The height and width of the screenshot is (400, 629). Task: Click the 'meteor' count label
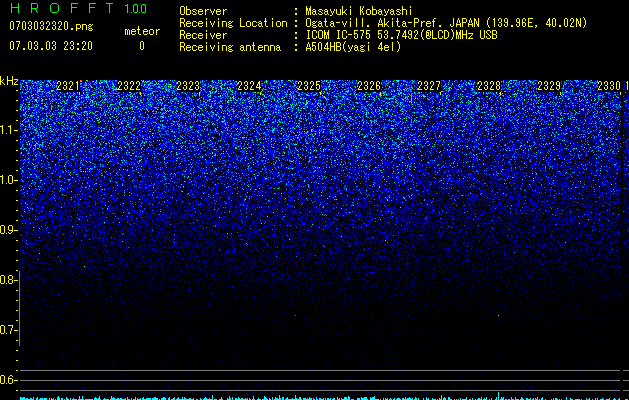pos(142,31)
